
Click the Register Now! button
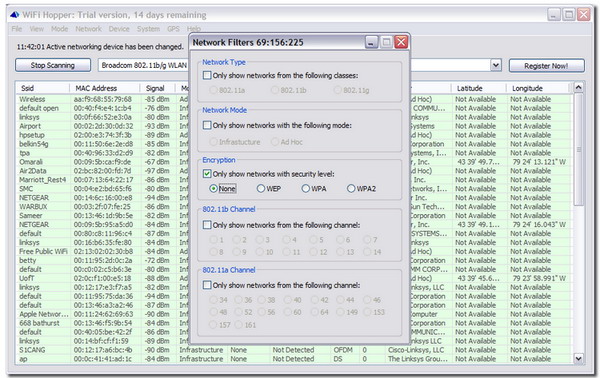tap(546, 66)
